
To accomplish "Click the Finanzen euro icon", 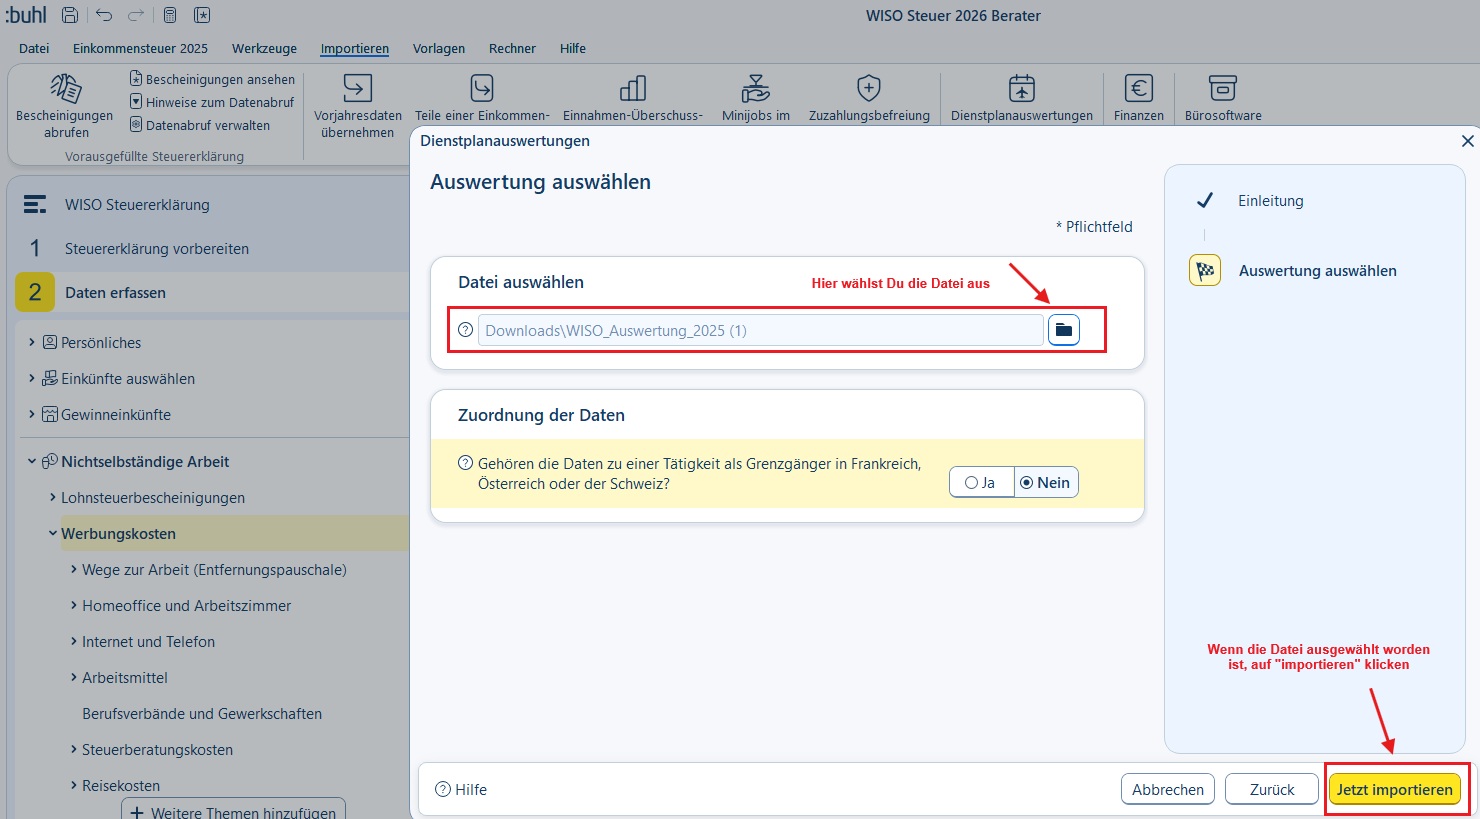I will 1139,88.
